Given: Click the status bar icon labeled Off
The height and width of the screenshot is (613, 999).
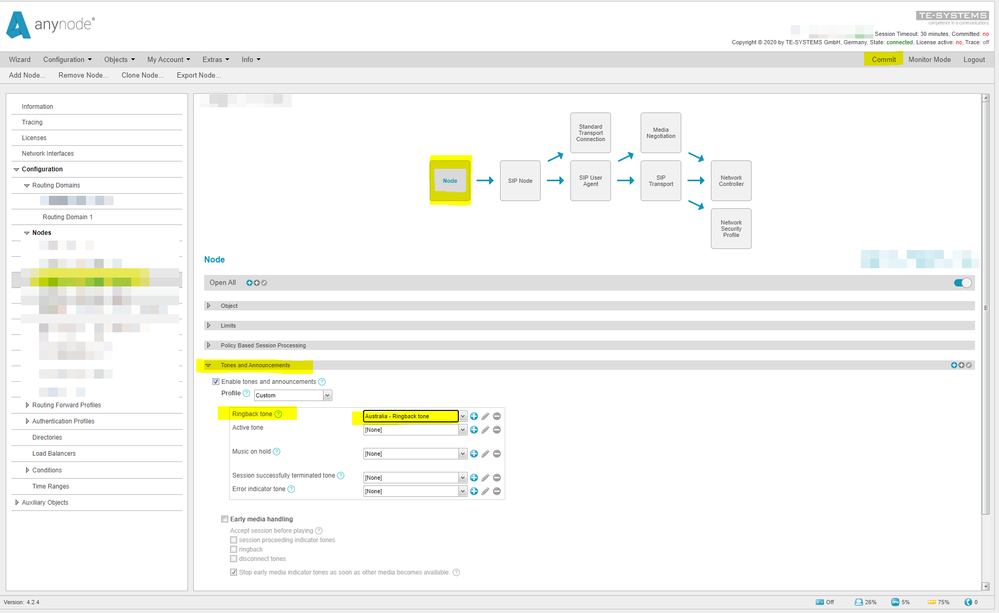Looking at the screenshot, I should pyautogui.click(x=819, y=602).
